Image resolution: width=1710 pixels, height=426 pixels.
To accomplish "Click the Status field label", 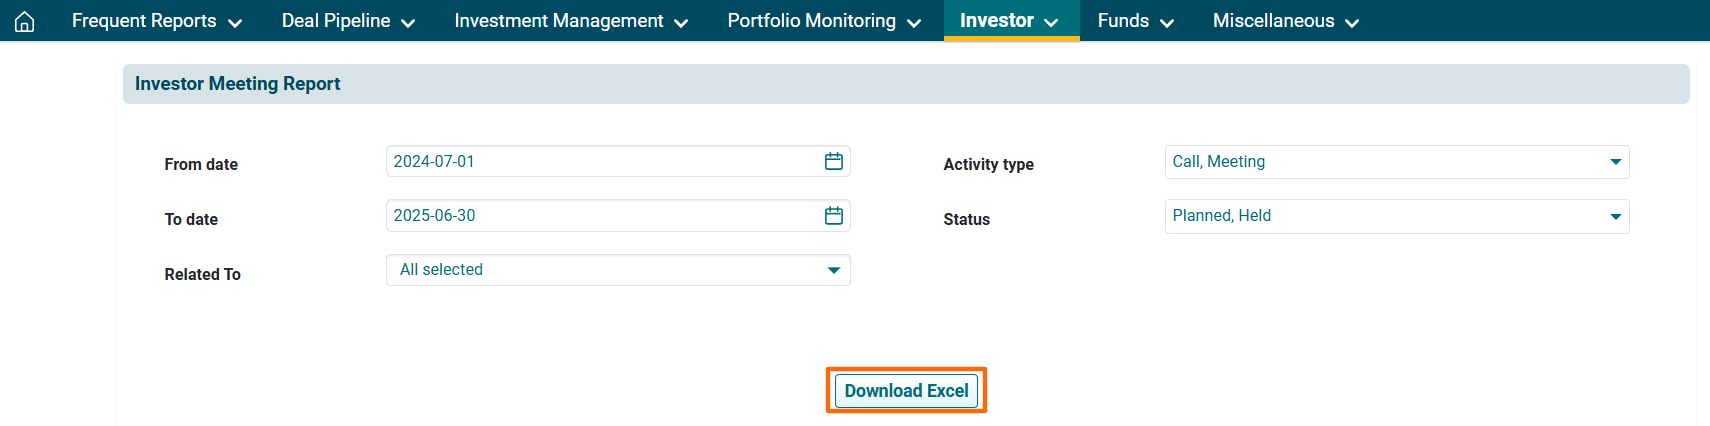I will pos(966,219).
